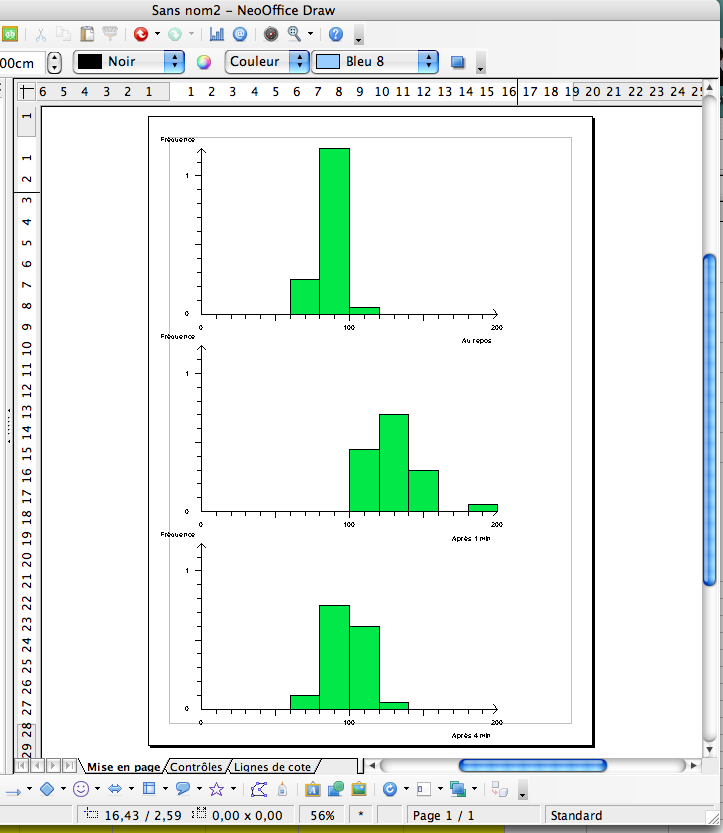Select the Mise en page tab
This screenshot has width=723, height=833.
(x=123, y=767)
